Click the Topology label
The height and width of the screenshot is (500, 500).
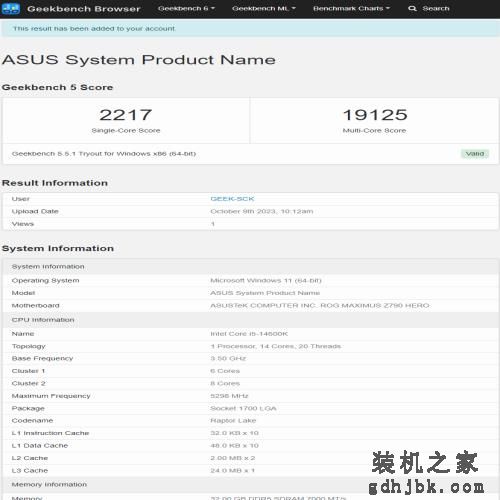pyautogui.click(x=28, y=346)
